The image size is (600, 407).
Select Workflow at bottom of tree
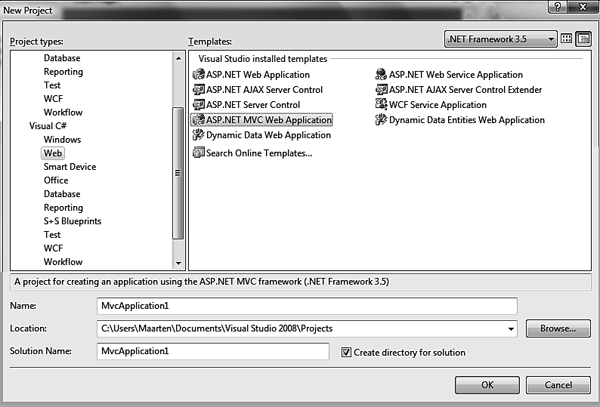[x=63, y=262]
